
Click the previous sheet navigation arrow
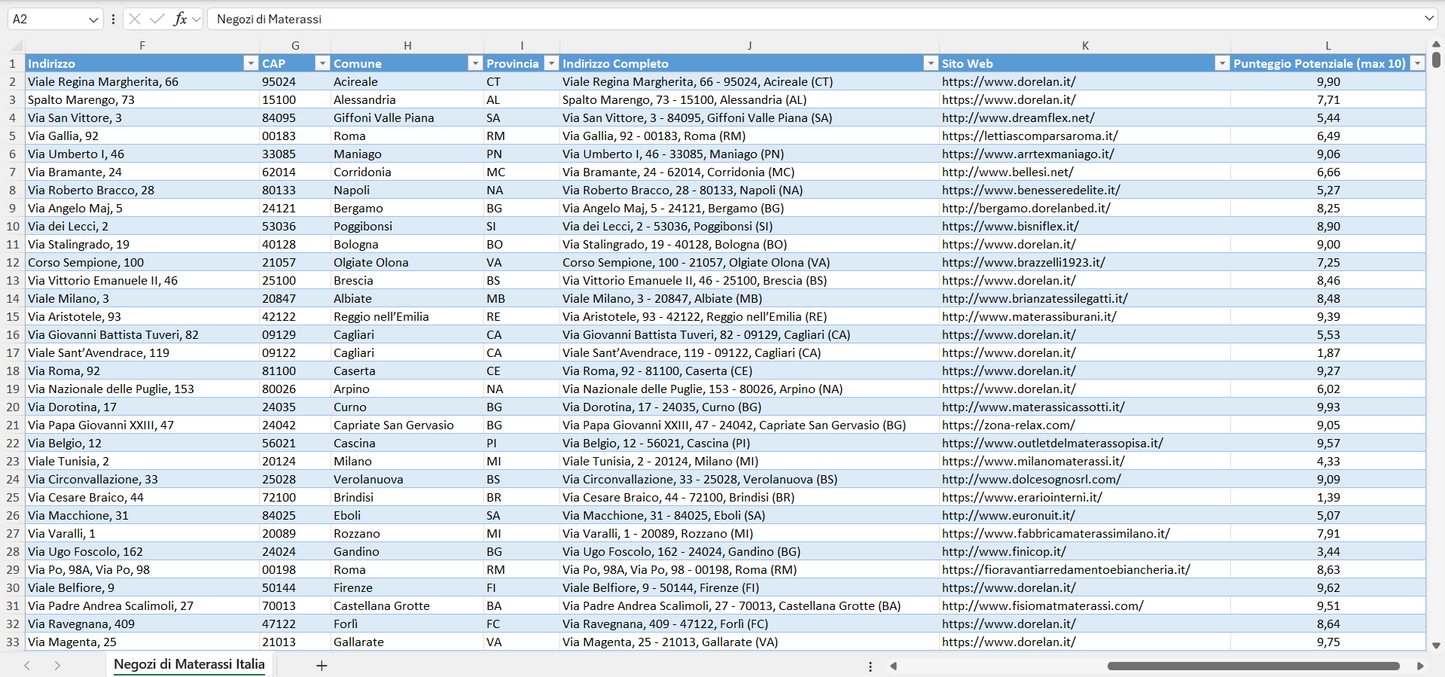tap(27, 665)
